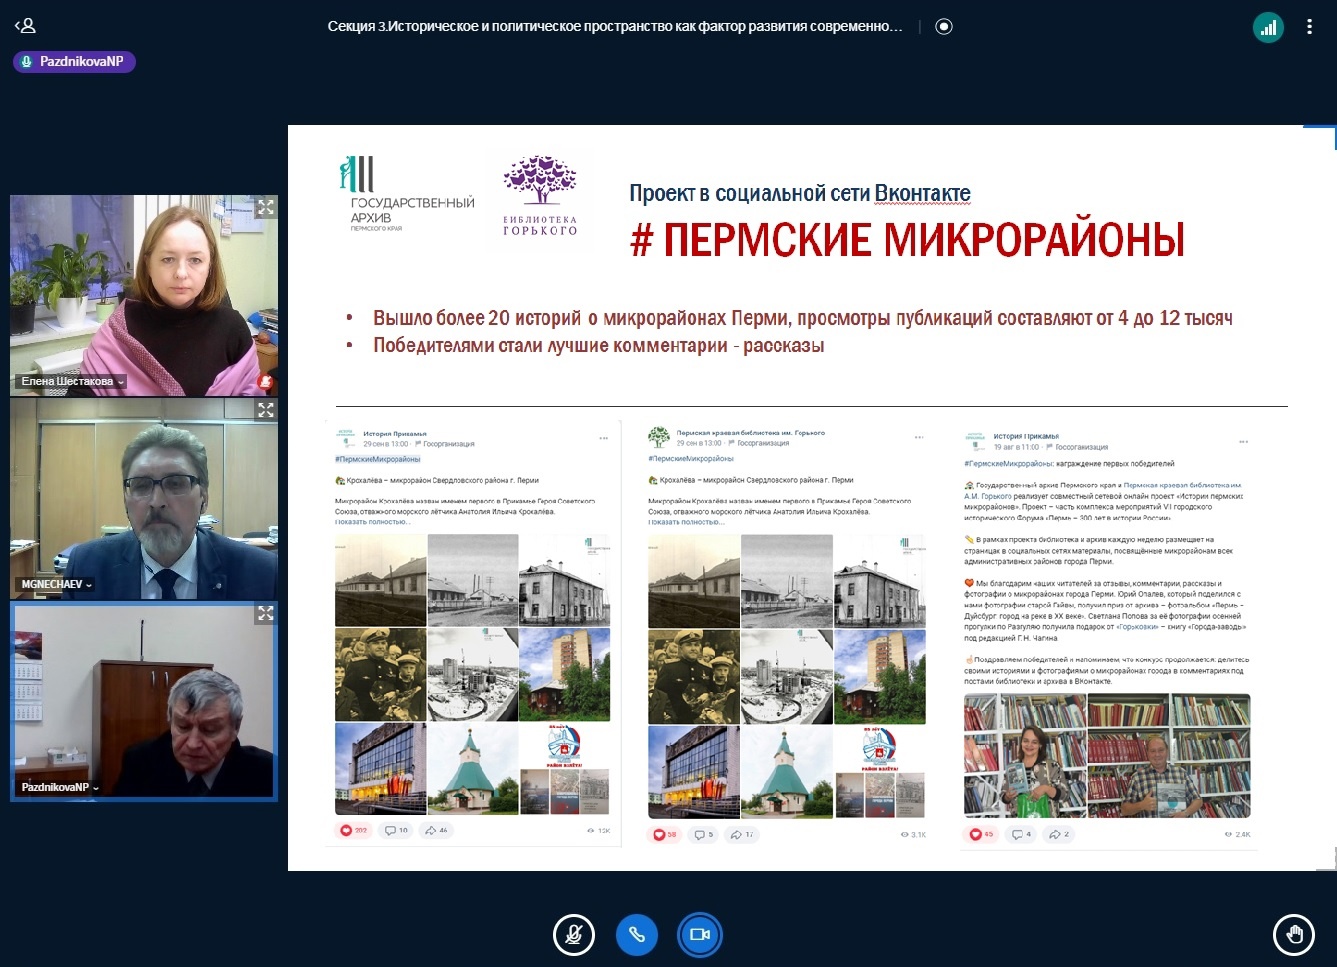Click the phone audio button
1337x967 pixels.
tap(636, 935)
